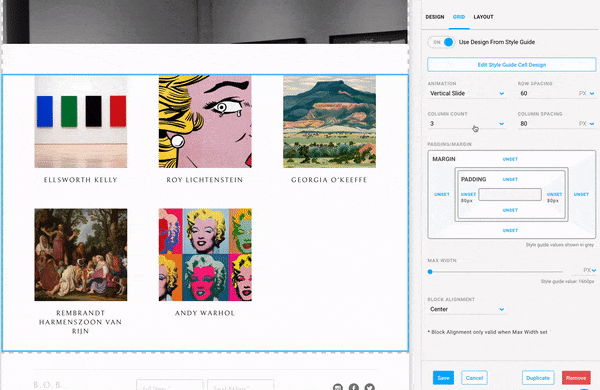Change the Column Spacing PX unit selector
Viewport: 600px width, 390px height.
(586, 124)
